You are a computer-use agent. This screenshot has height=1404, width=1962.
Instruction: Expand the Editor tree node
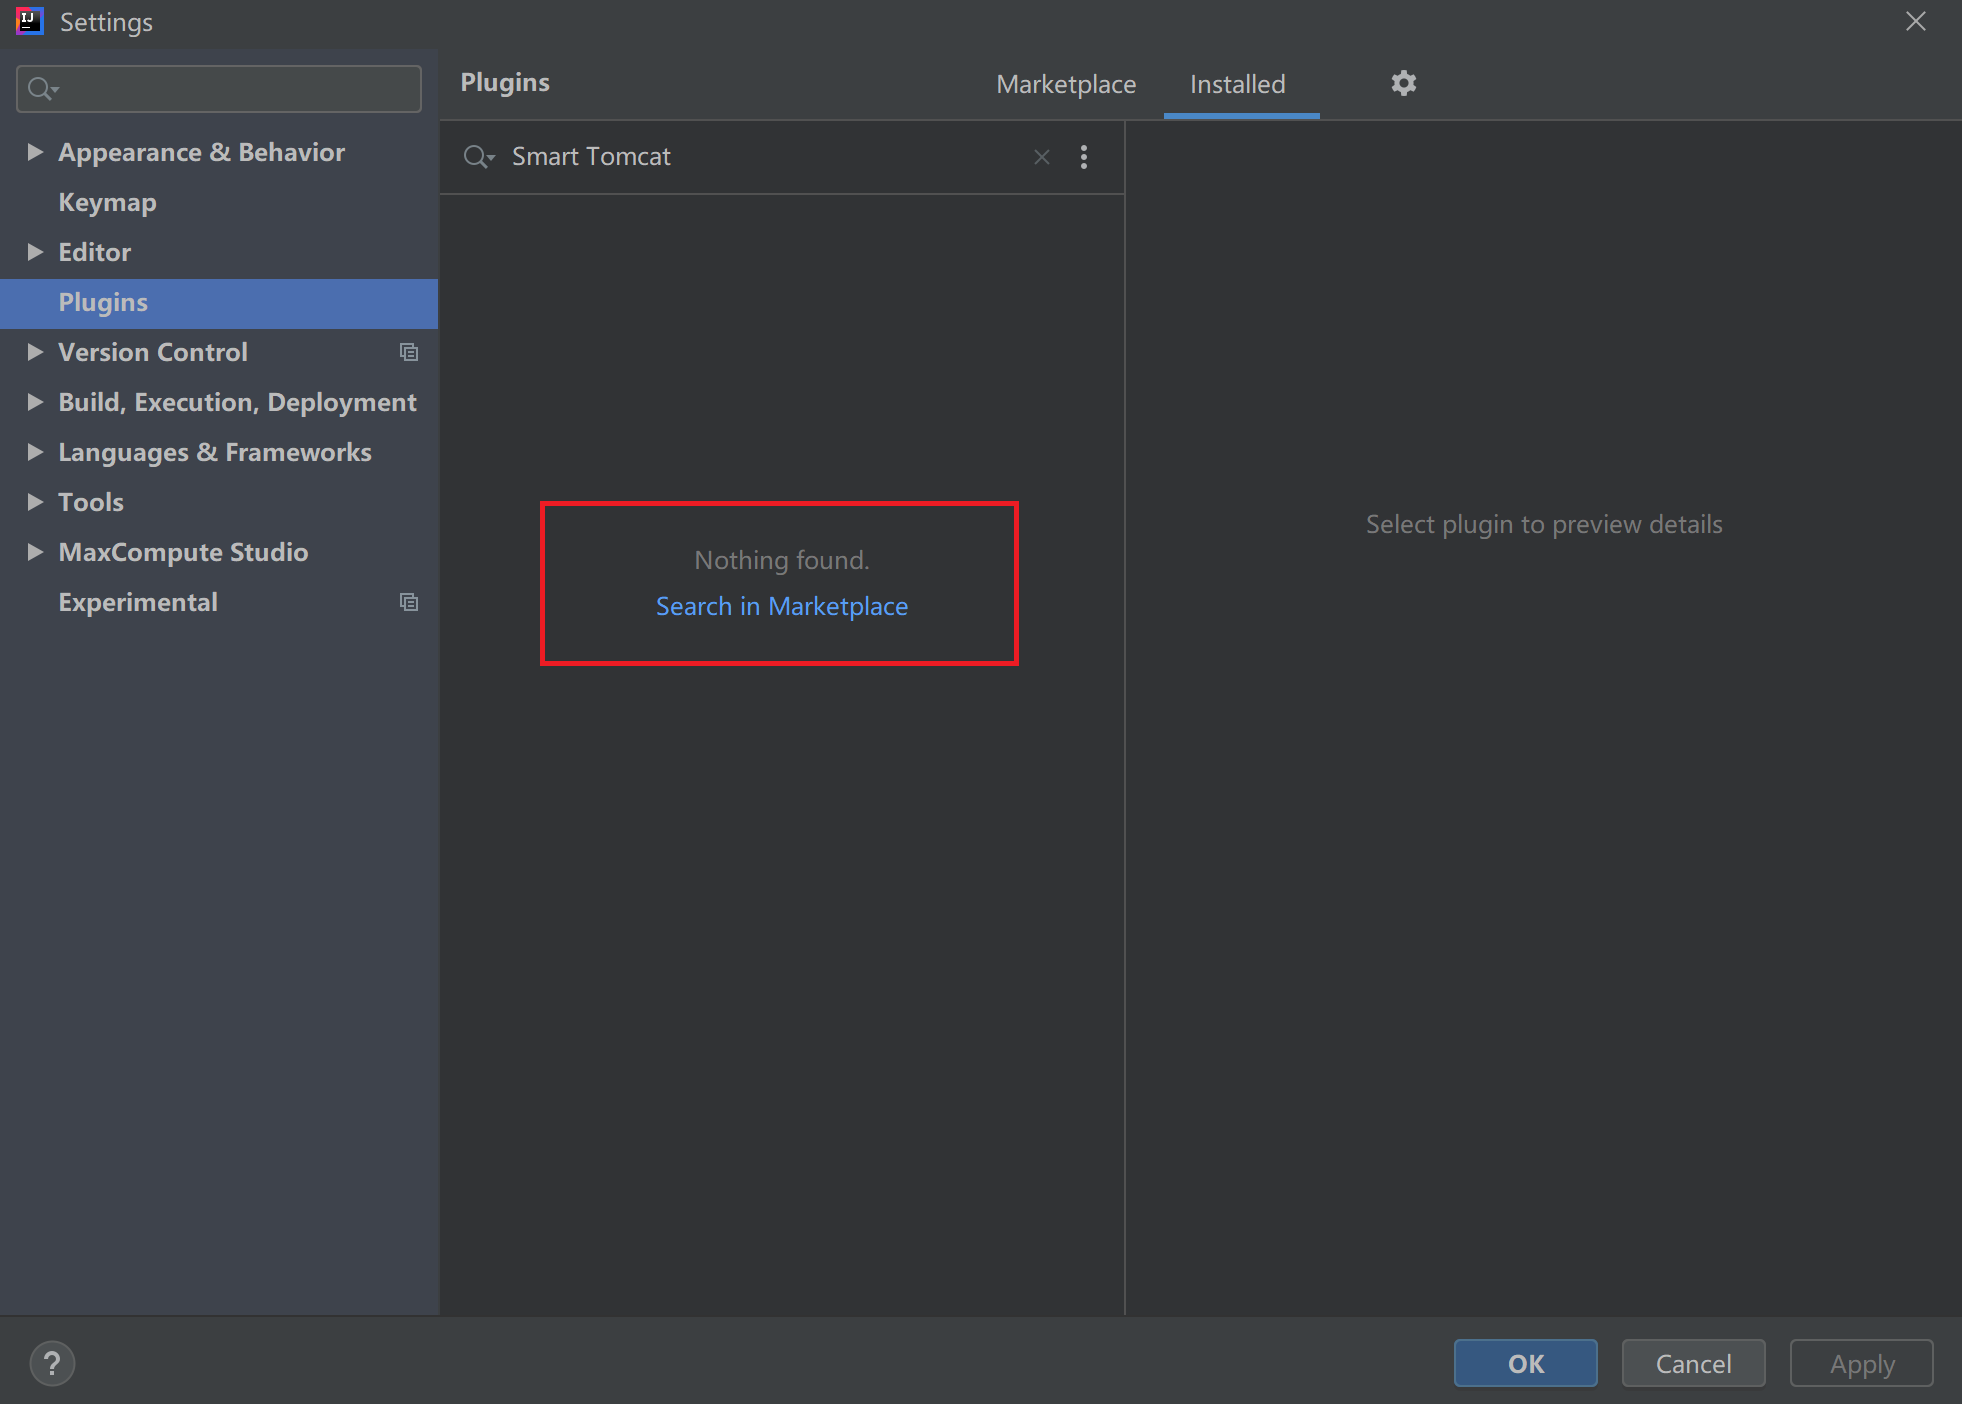[x=35, y=252]
